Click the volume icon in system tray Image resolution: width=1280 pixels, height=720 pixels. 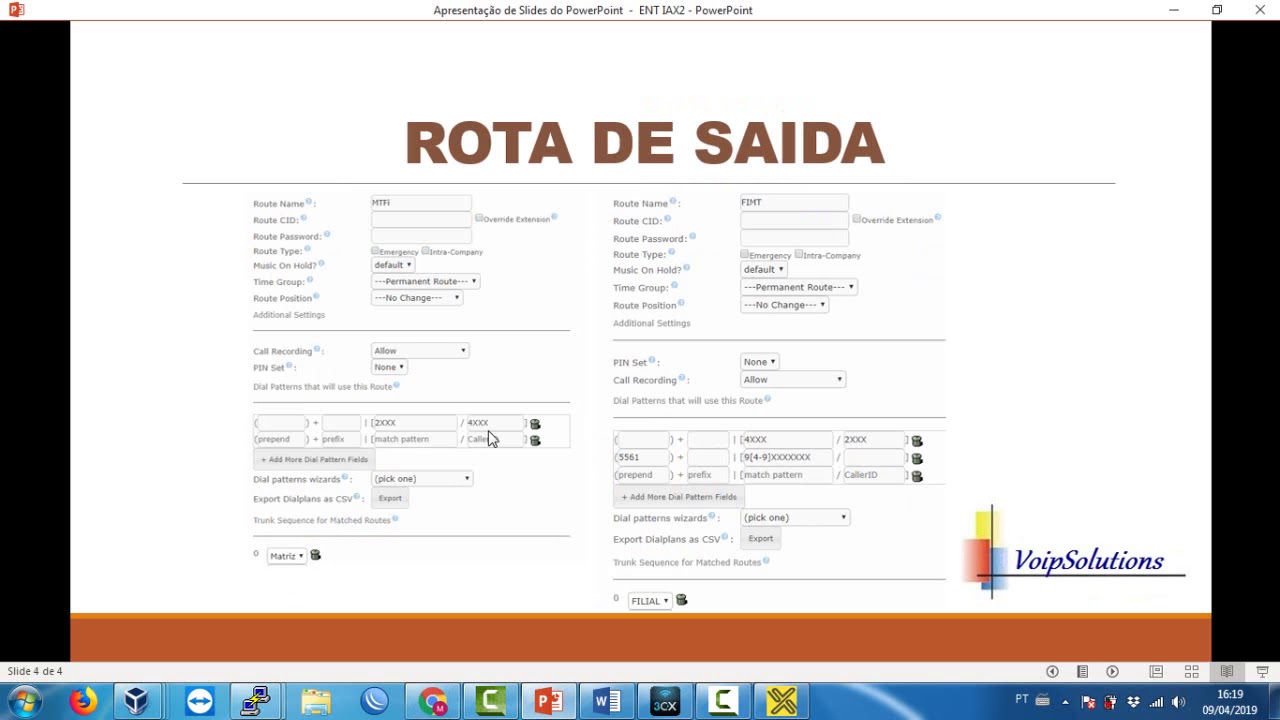1178,701
